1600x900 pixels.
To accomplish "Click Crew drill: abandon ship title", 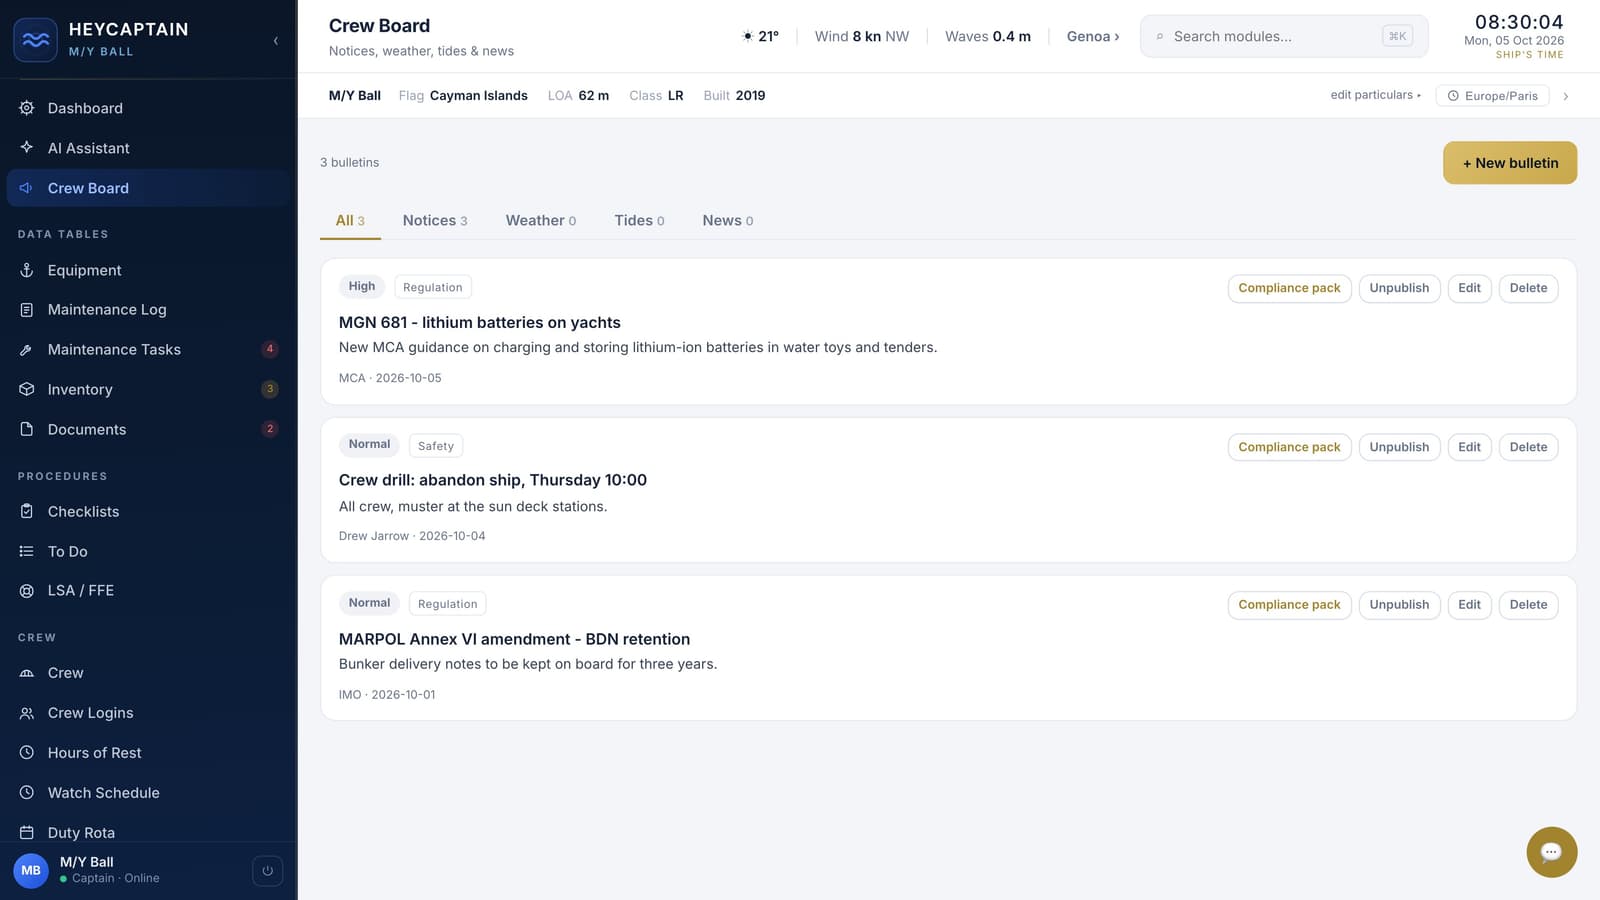I will 493,480.
